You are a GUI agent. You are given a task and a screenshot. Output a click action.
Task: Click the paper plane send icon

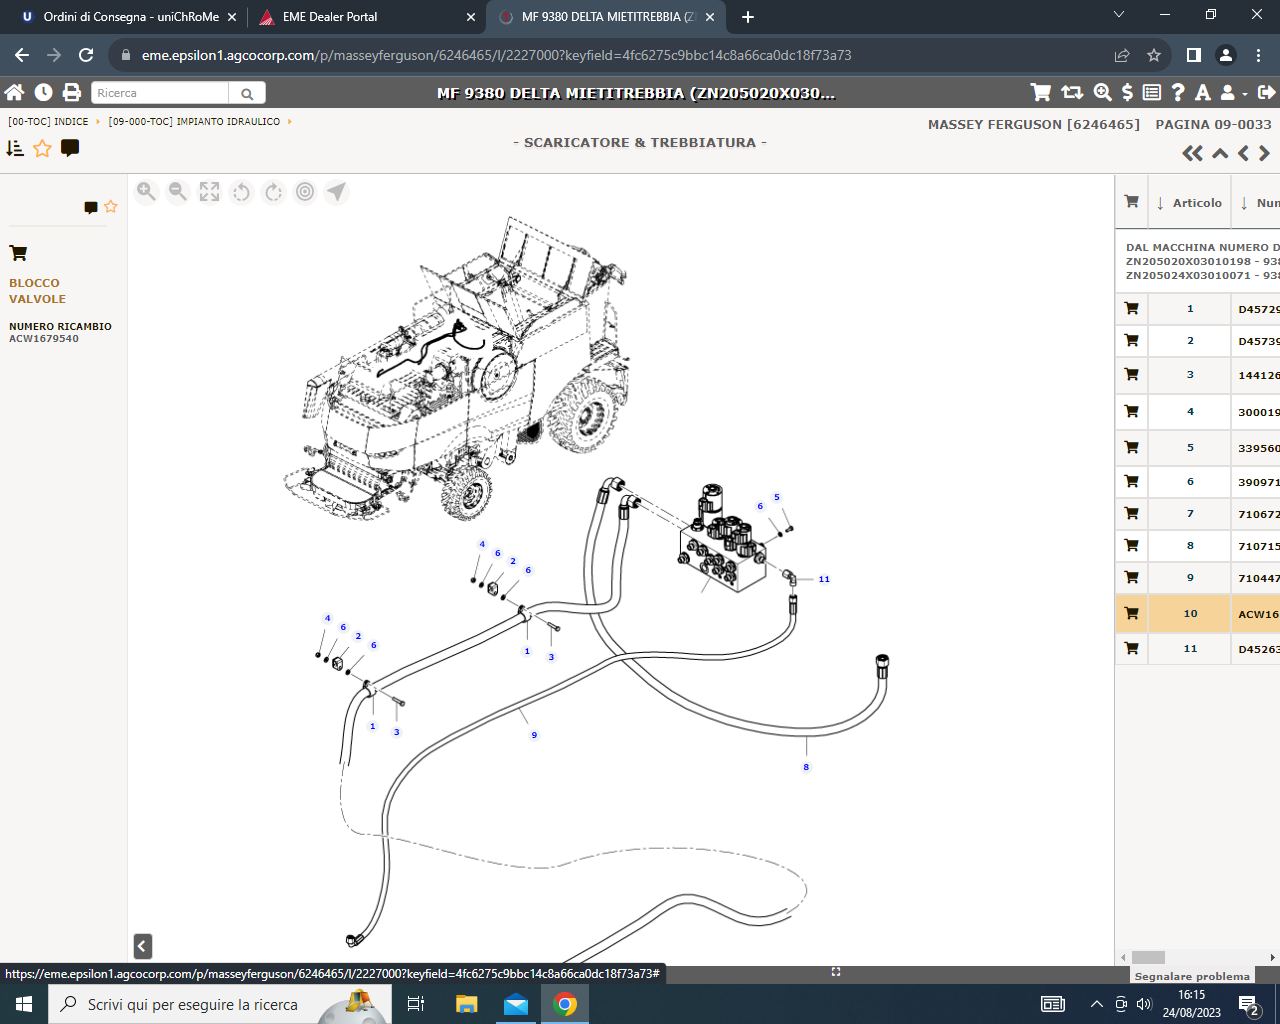(x=336, y=191)
